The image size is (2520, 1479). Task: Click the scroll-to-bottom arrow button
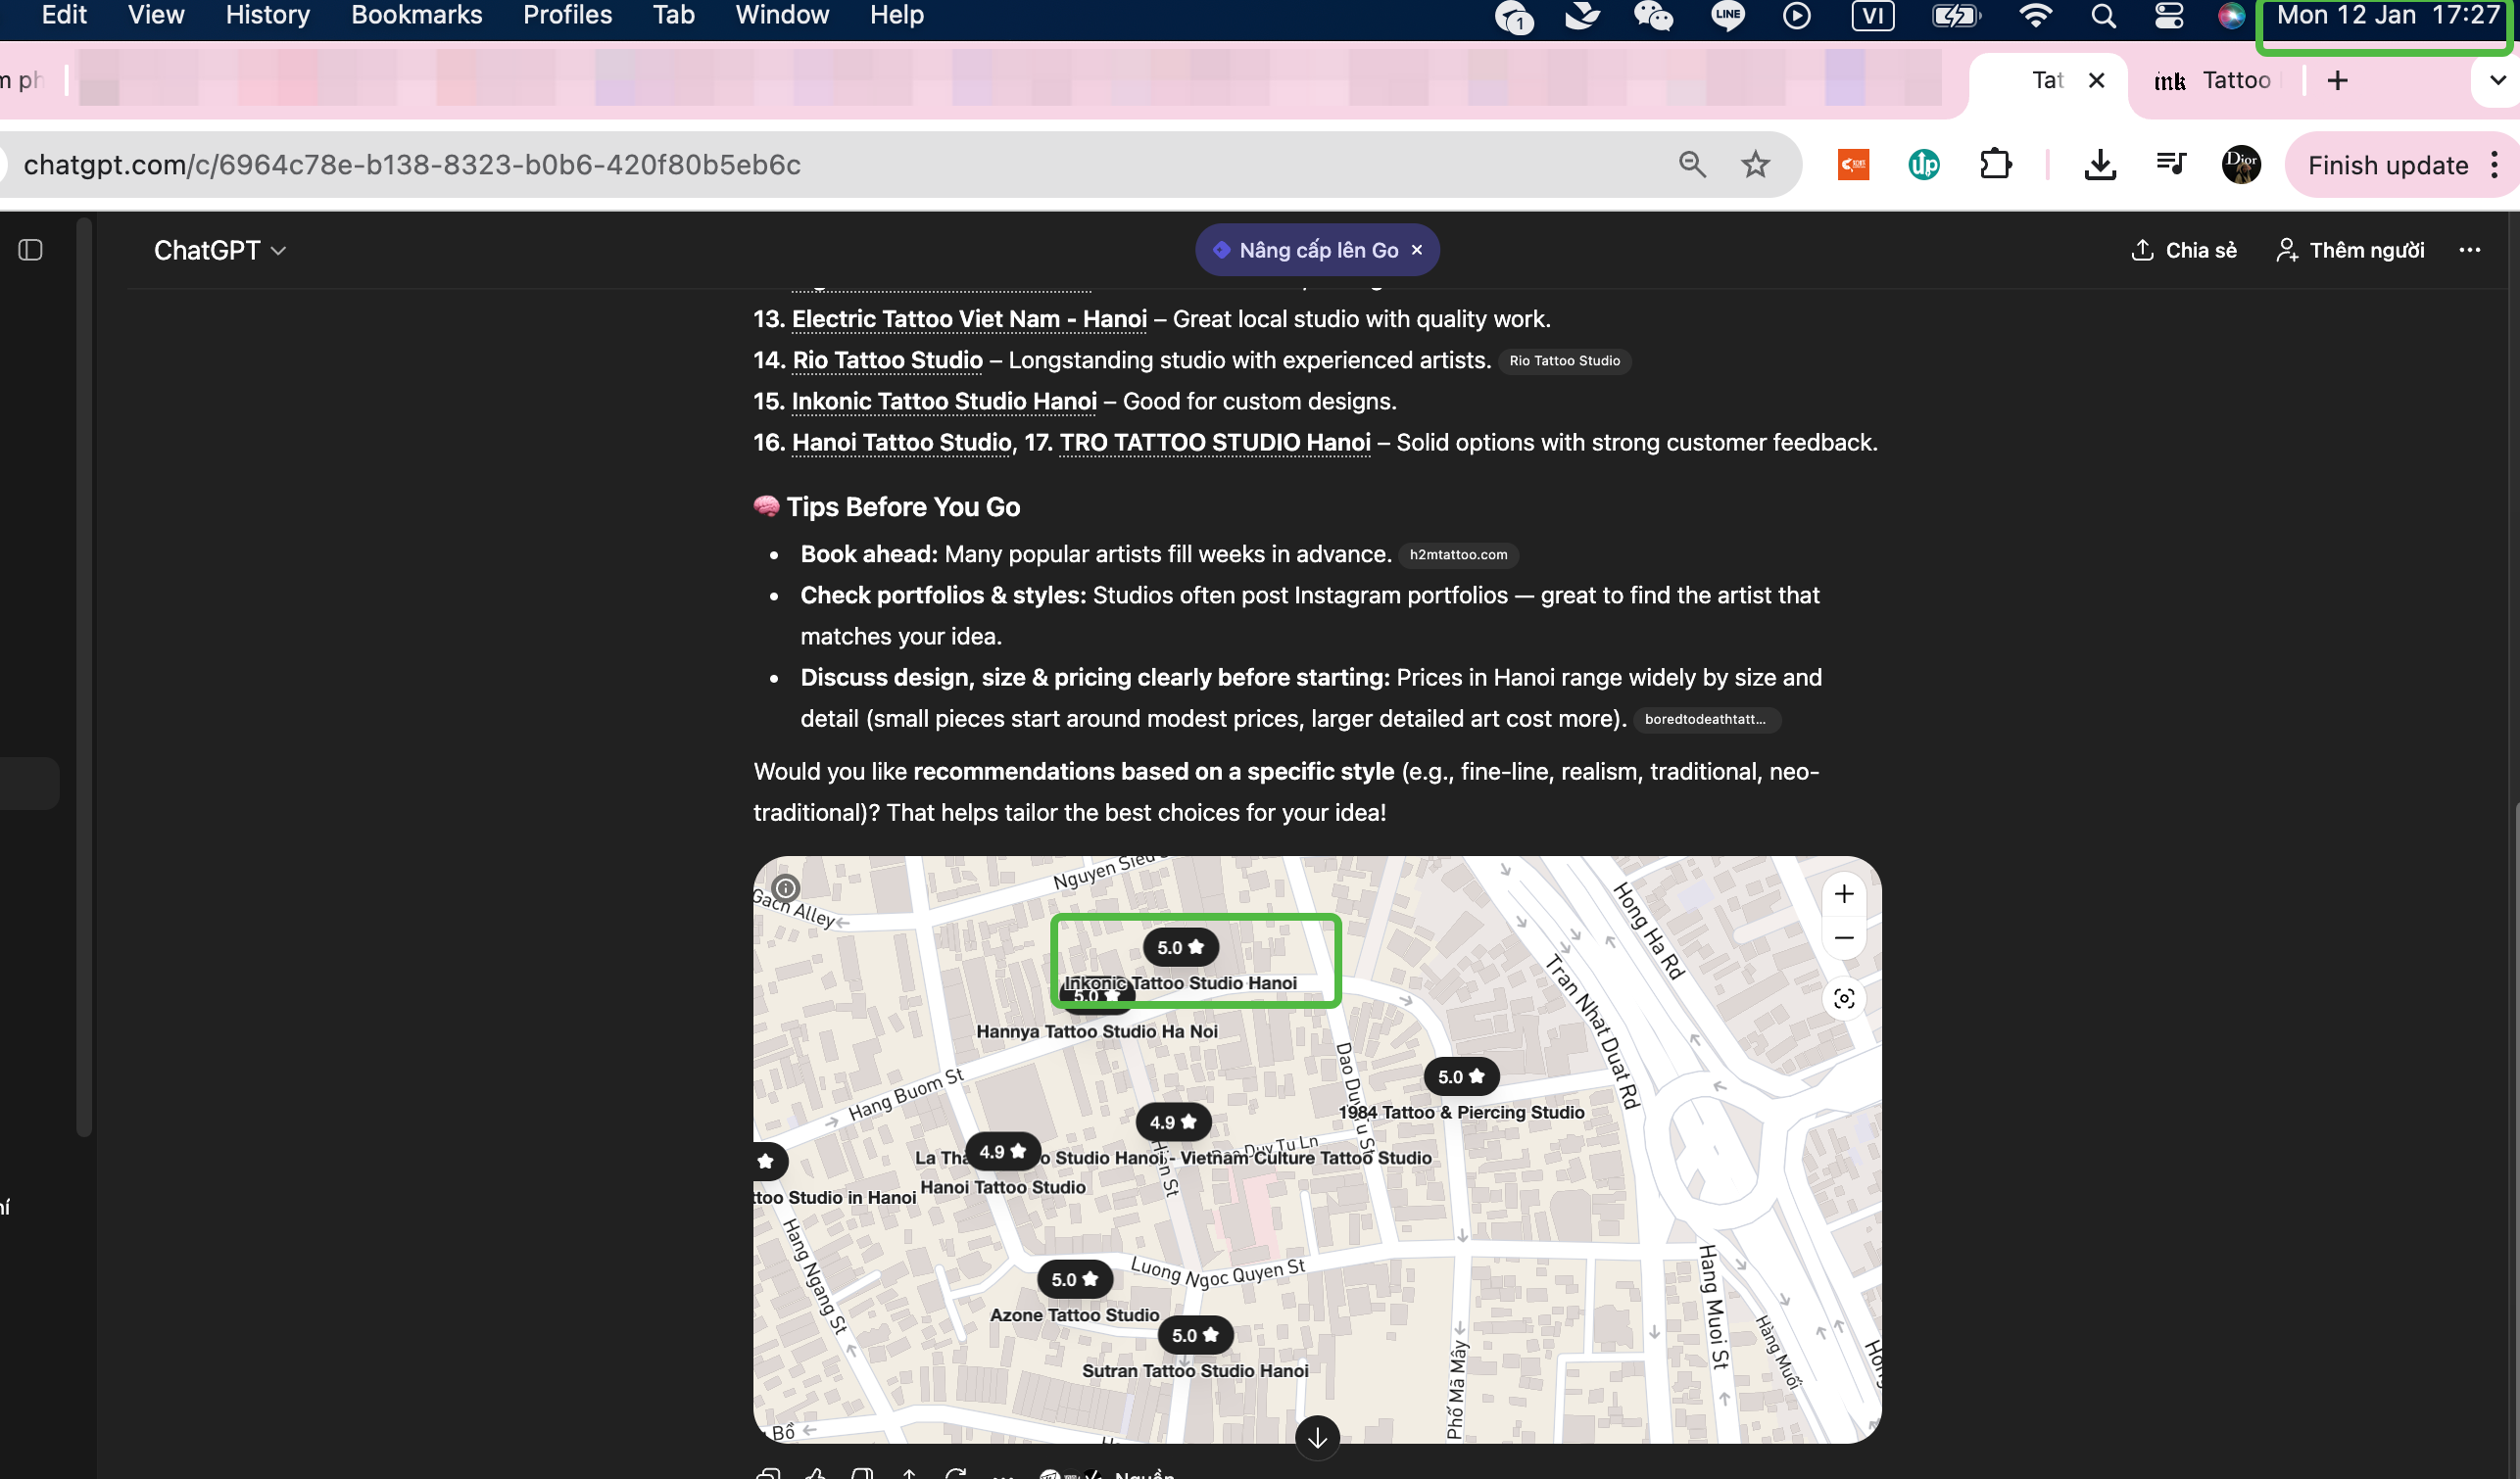[x=1317, y=1437]
